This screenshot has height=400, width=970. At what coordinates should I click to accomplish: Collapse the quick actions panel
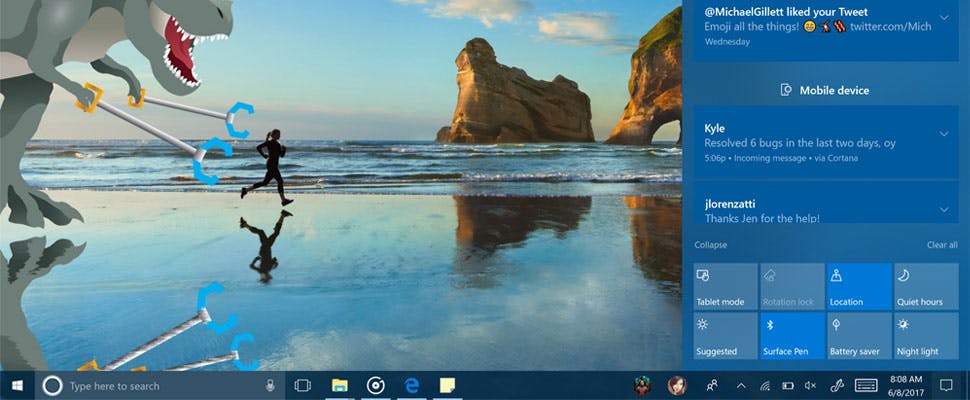[710, 245]
